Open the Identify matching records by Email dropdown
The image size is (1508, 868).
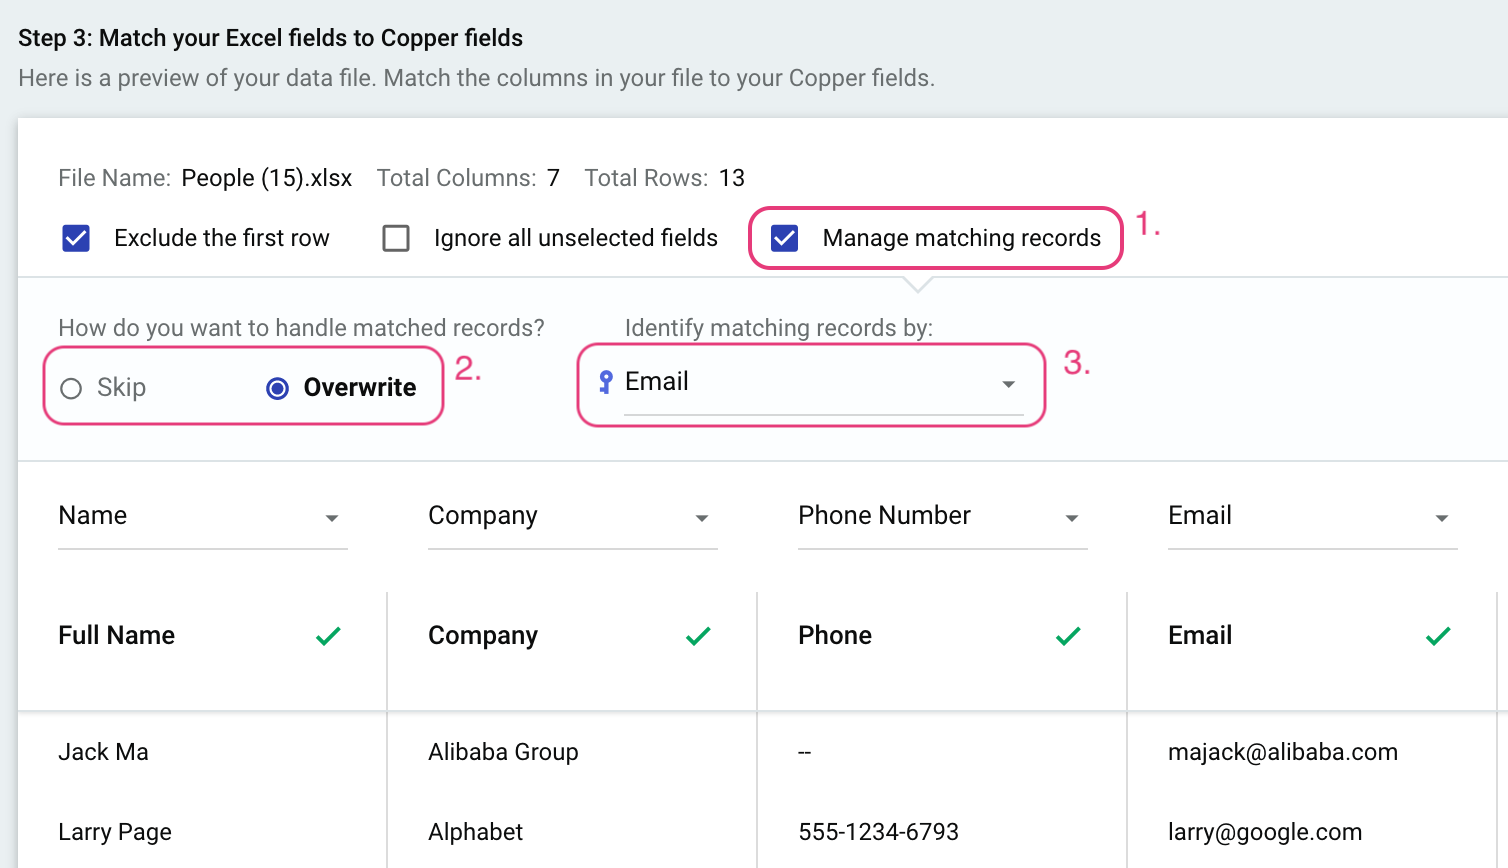pyautogui.click(x=824, y=383)
